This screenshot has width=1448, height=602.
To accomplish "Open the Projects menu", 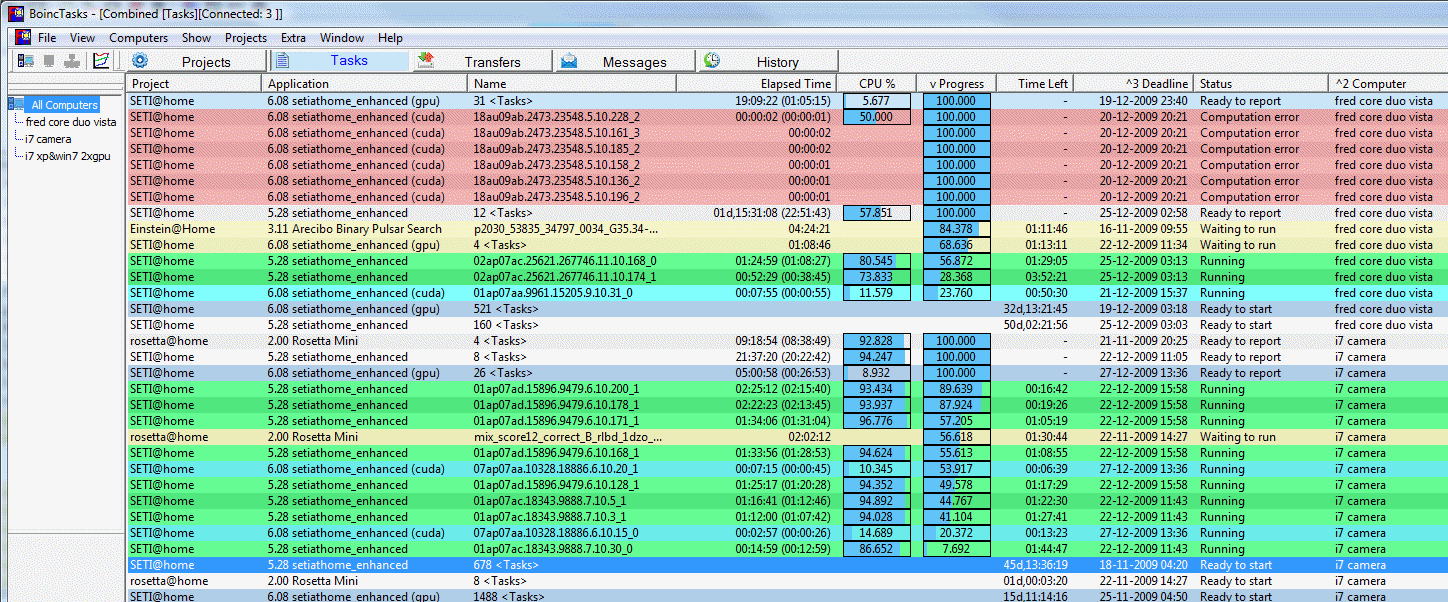I will 246,38.
